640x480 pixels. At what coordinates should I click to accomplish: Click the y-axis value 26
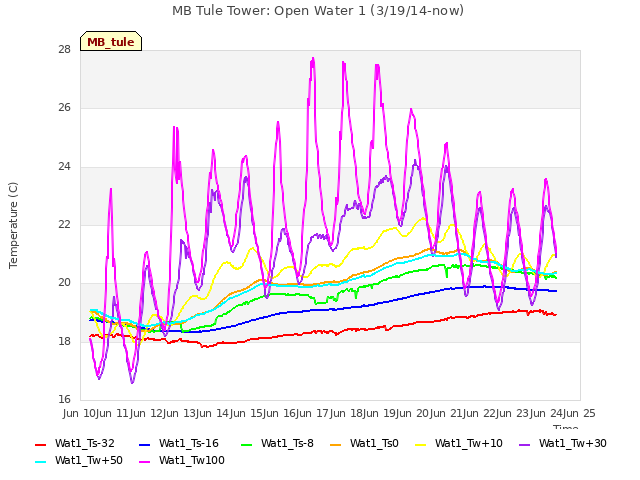pos(64,107)
